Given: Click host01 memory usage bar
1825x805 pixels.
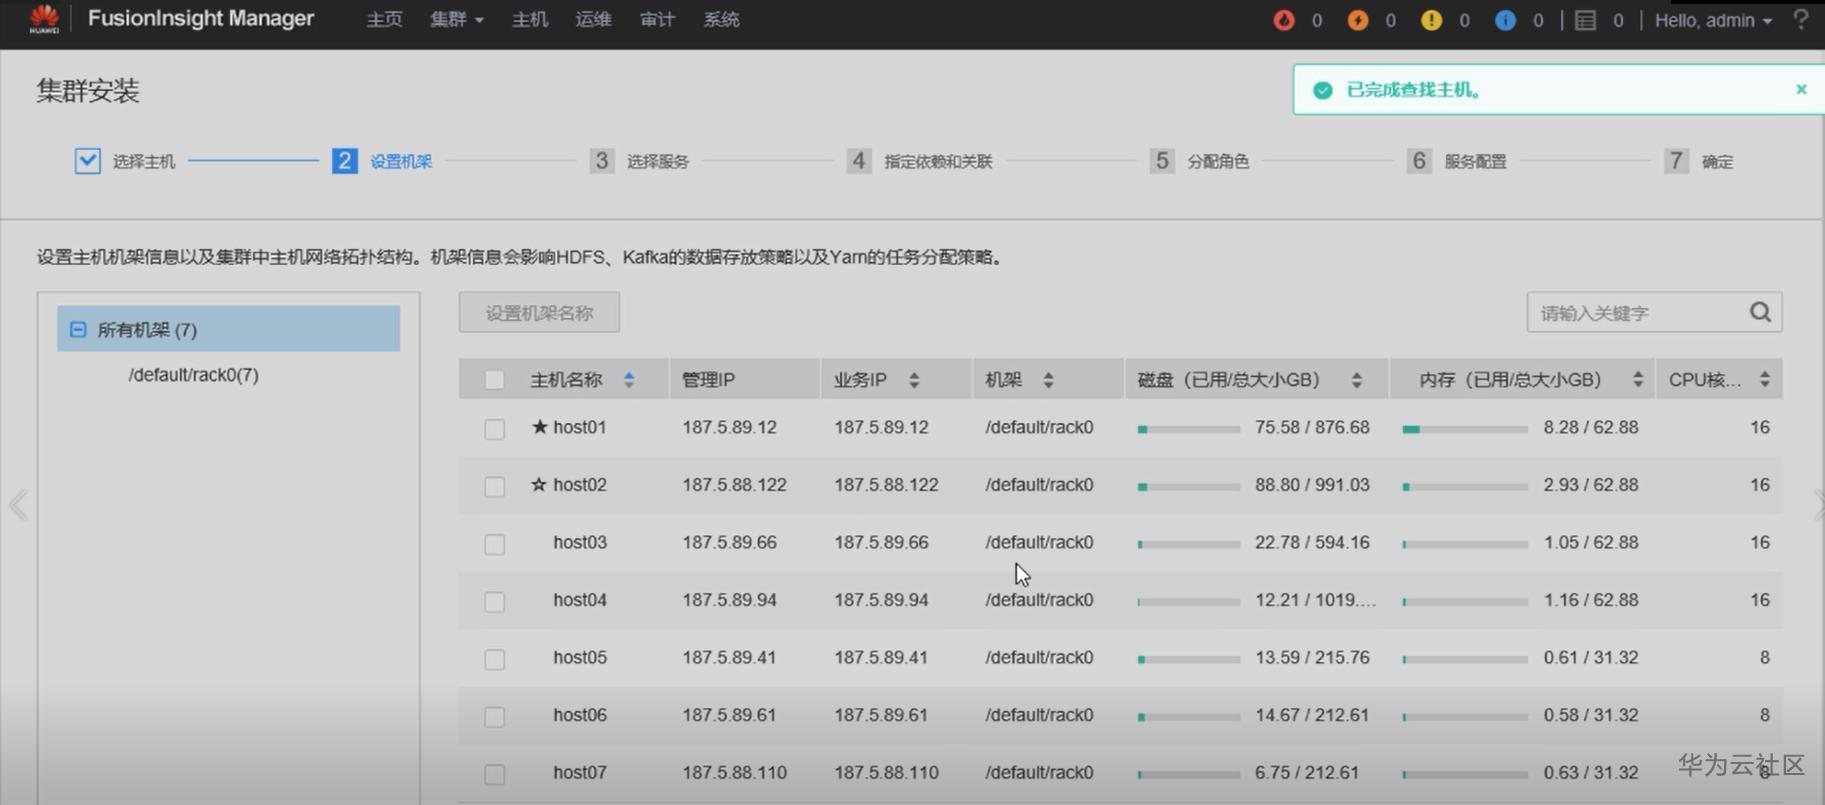Looking at the screenshot, I should 1465,429.
